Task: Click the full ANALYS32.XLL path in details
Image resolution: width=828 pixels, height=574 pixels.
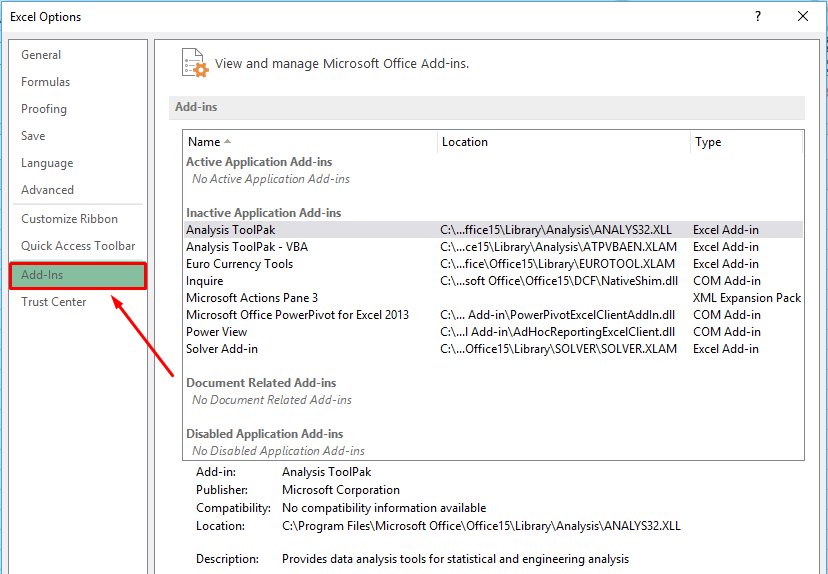Action: [481, 526]
